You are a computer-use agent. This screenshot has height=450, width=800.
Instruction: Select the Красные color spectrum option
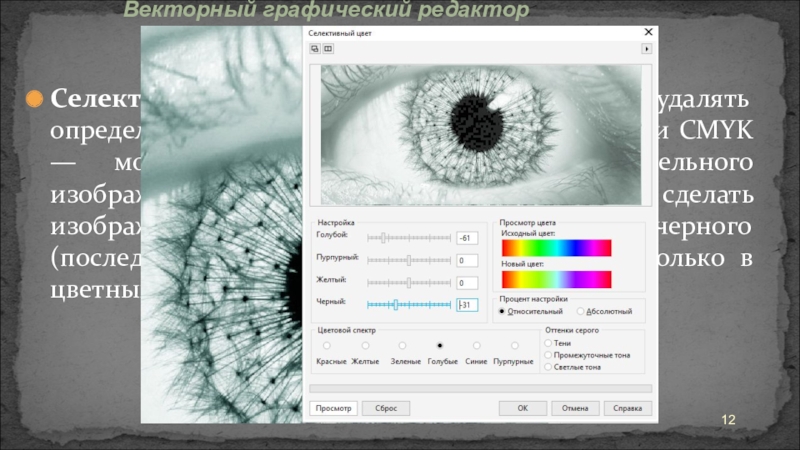pos(327,345)
